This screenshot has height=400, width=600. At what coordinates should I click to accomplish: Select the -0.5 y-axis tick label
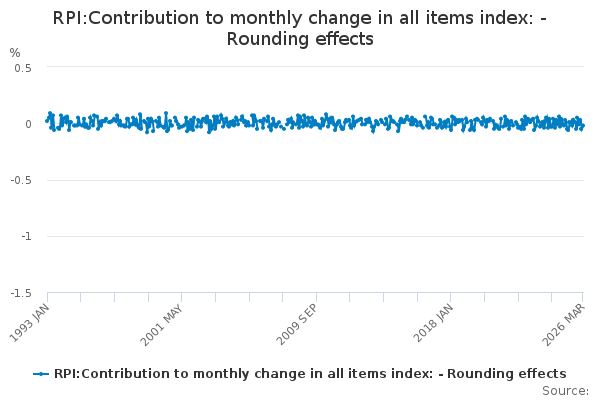21,181
